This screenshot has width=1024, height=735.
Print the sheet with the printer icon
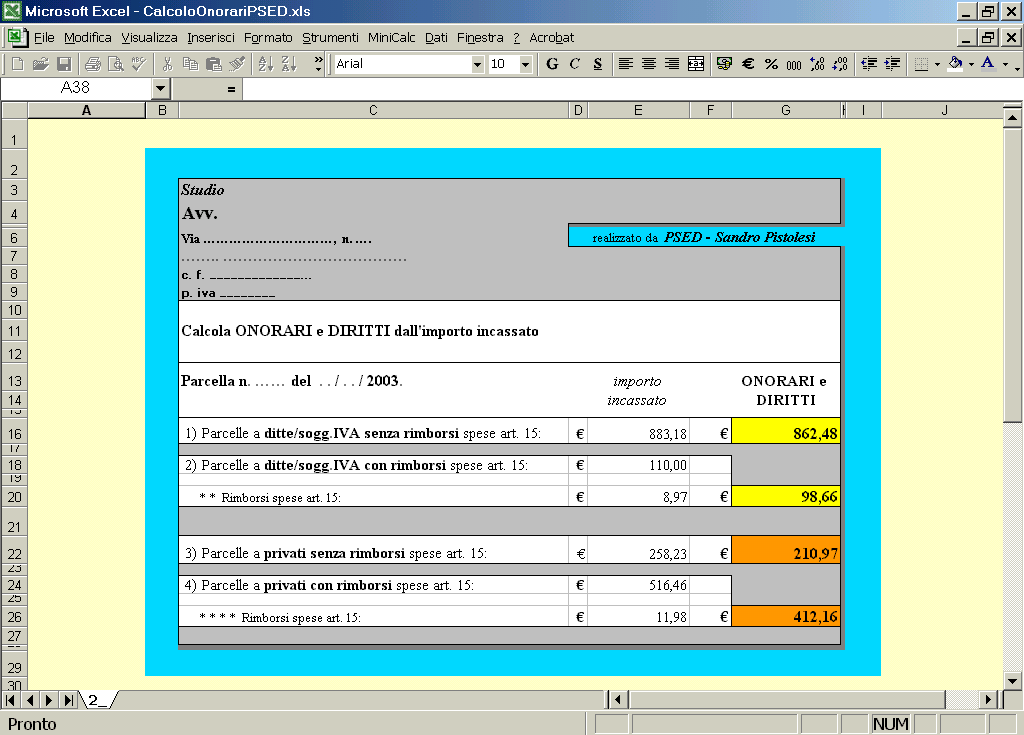pyautogui.click(x=93, y=64)
